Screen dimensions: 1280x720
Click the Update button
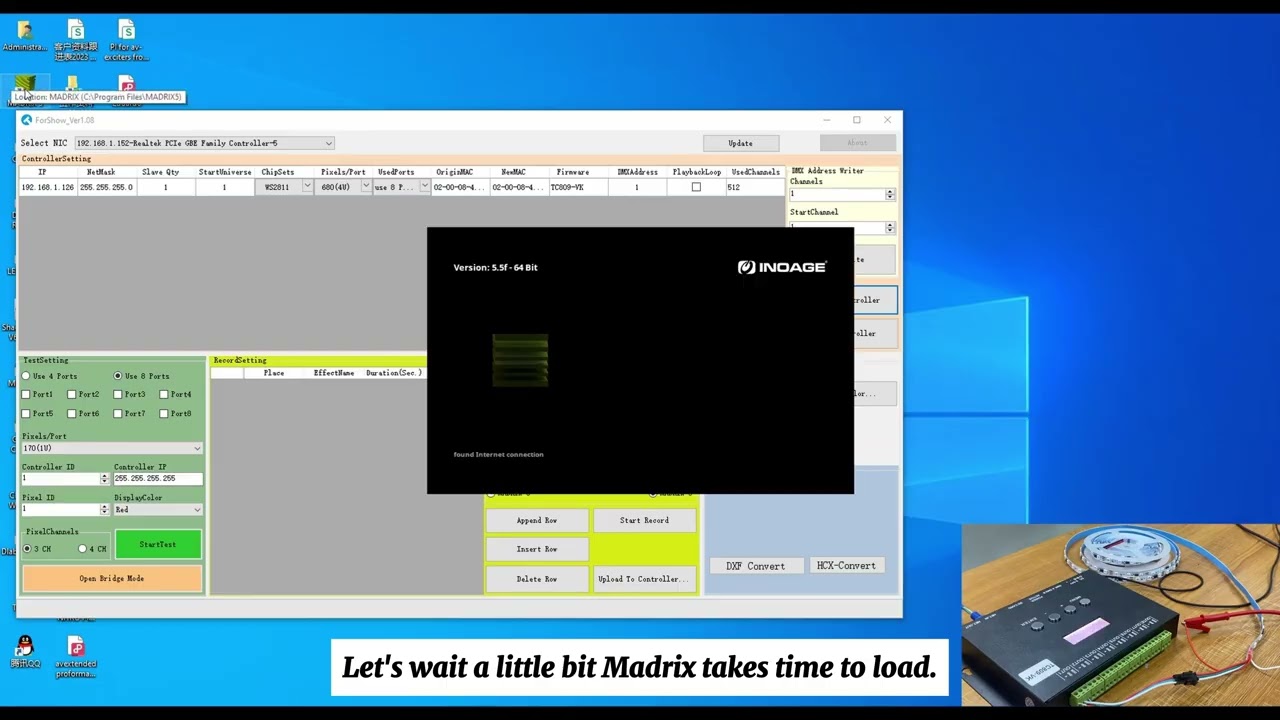tap(740, 143)
